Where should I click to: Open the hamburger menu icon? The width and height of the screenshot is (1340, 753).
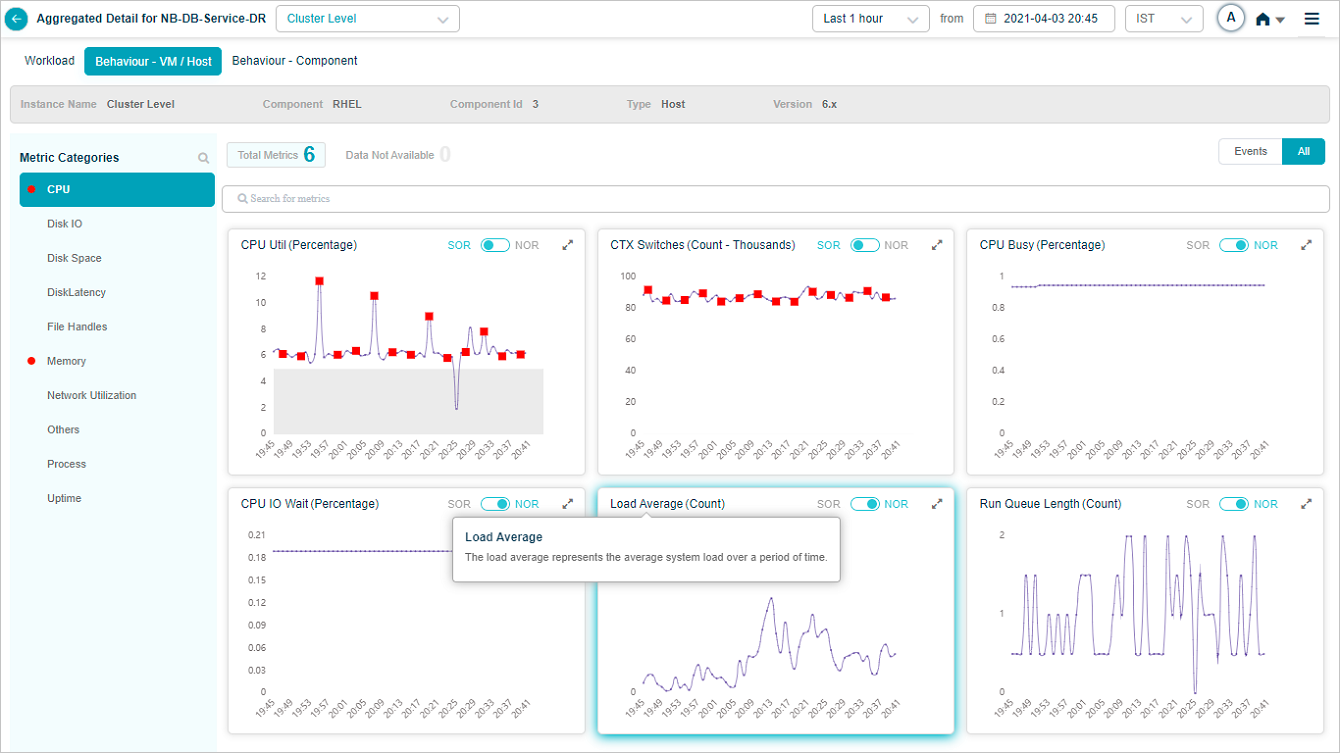1312,19
